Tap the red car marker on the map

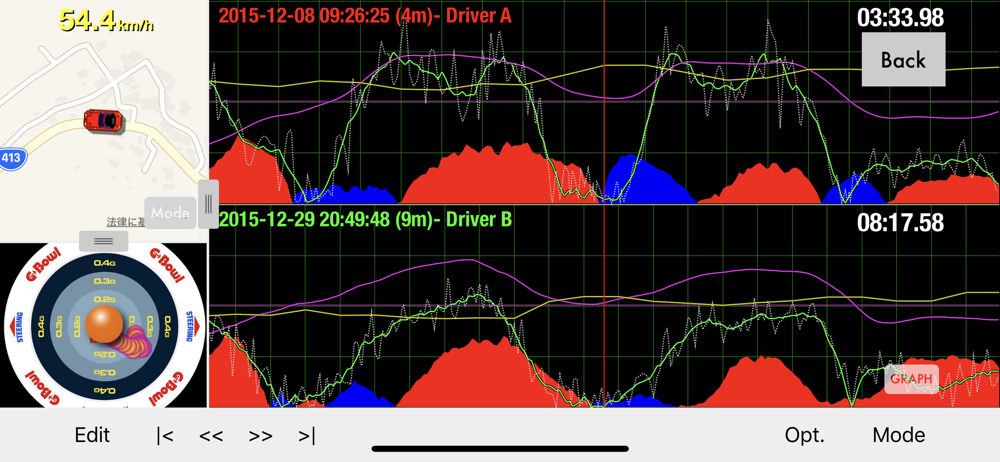(102, 120)
